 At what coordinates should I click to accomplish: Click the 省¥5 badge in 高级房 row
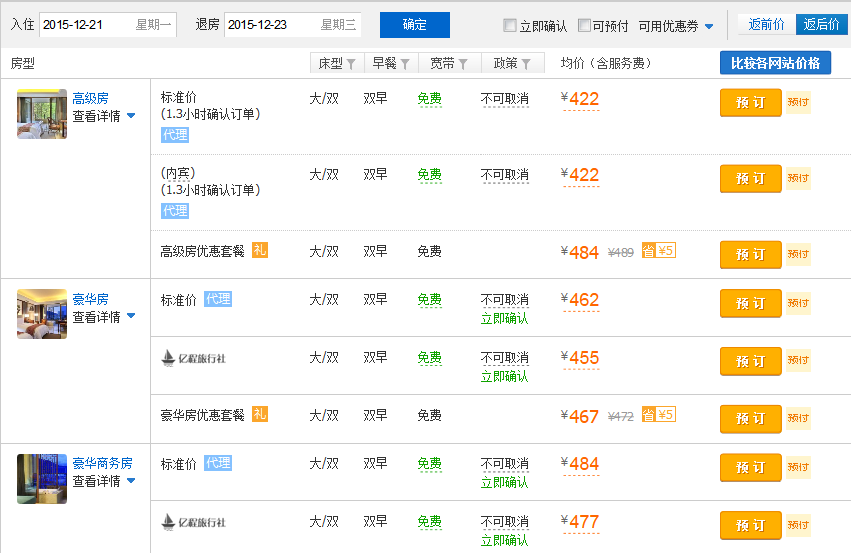click(x=659, y=251)
